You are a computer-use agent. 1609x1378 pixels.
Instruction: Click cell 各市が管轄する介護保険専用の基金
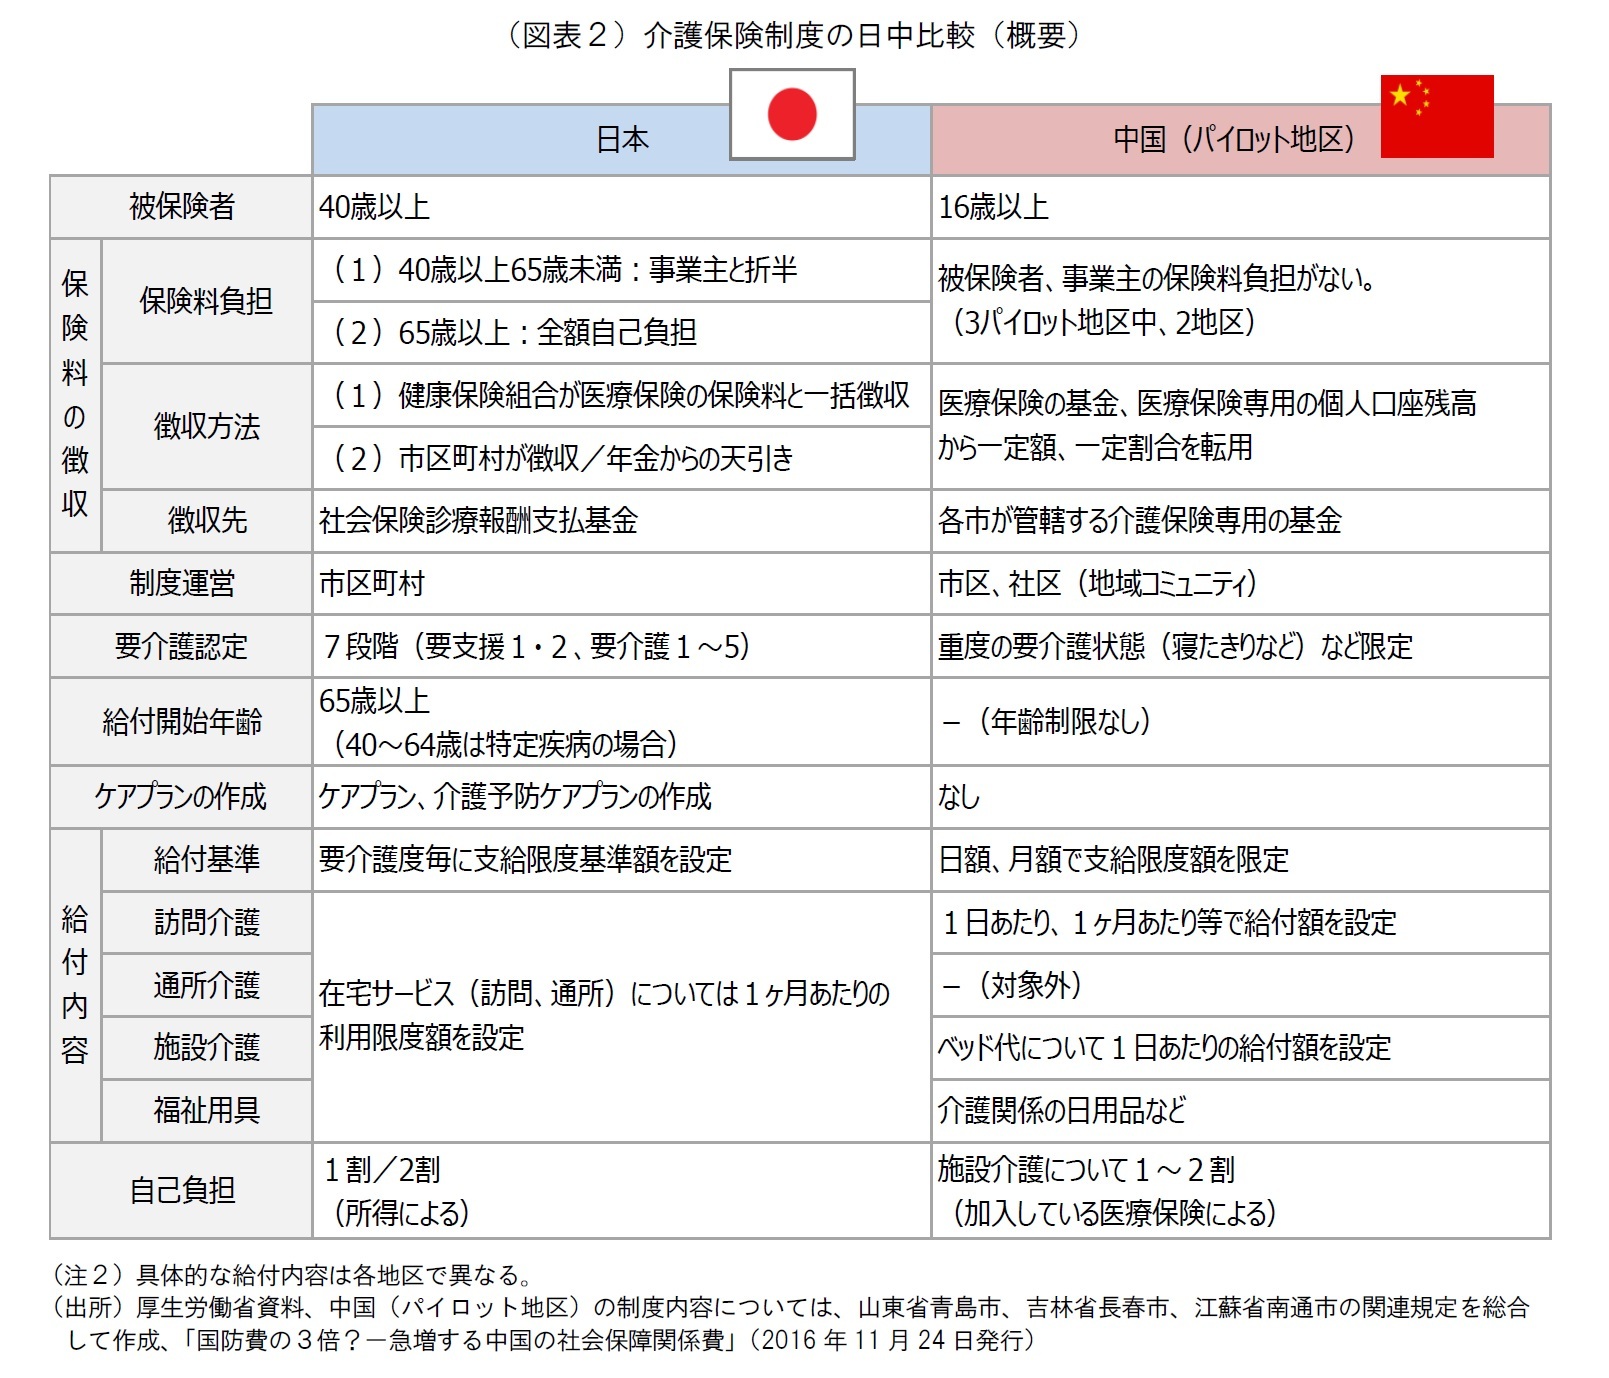pos(1241,521)
